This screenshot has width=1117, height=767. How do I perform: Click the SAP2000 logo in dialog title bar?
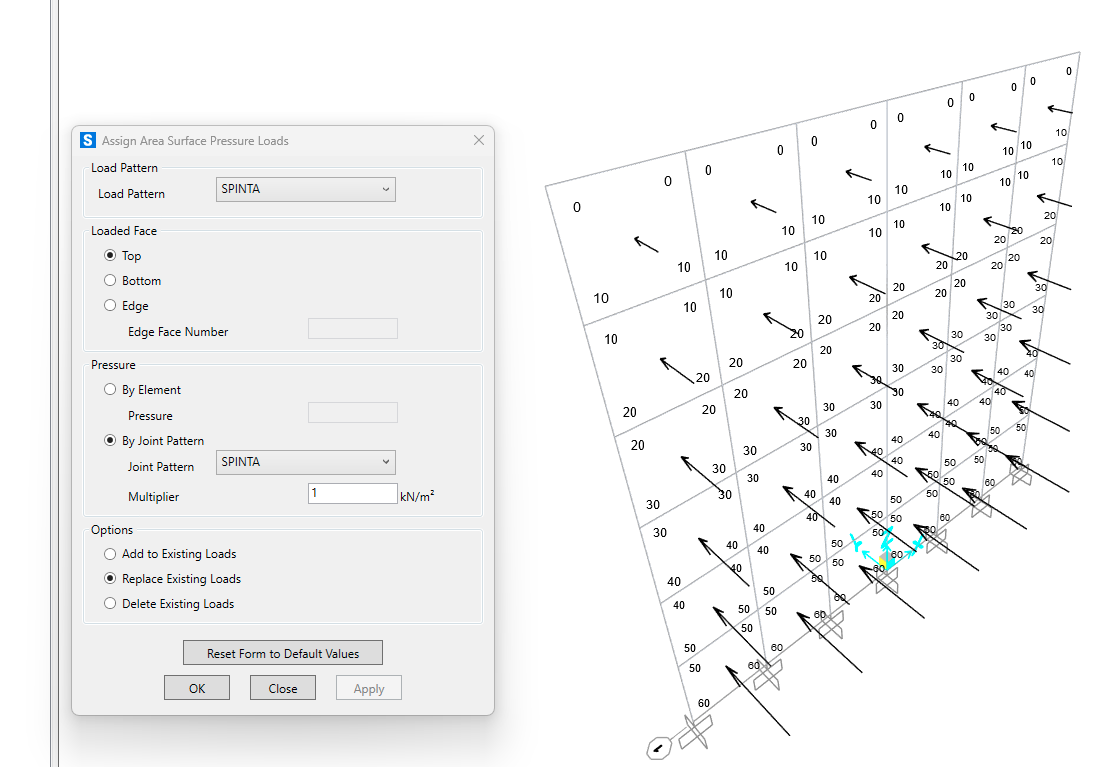[x=88, y=141]
